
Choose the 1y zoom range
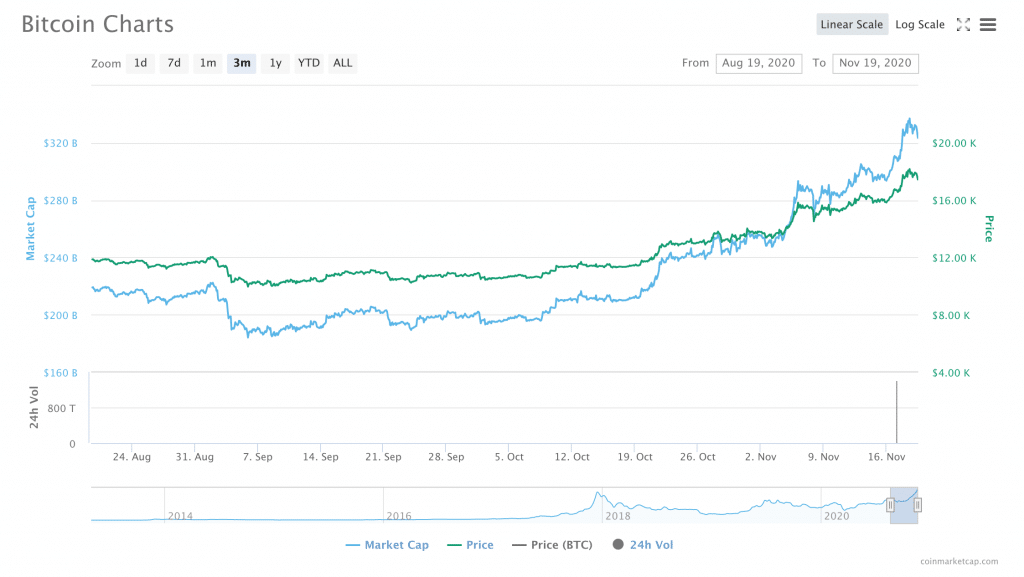click(275, 63)
